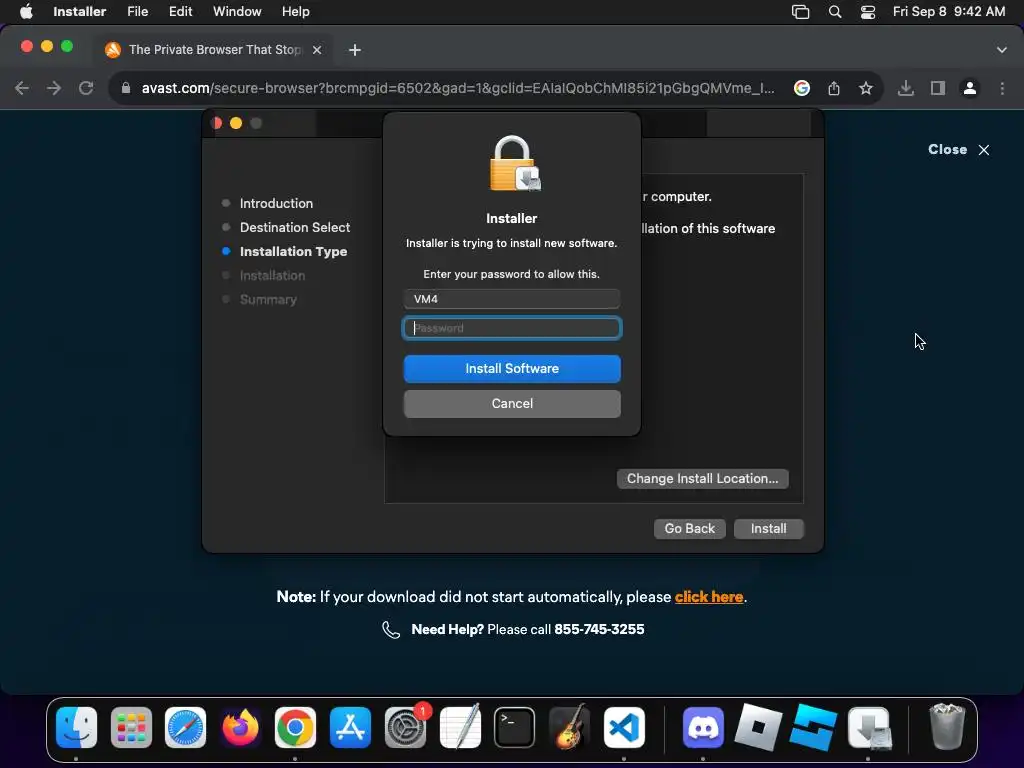Image resolution: width=1024 pixels, height=768 pixels.
Task: Open Launchpad from the dock
Action: (131, 727)
